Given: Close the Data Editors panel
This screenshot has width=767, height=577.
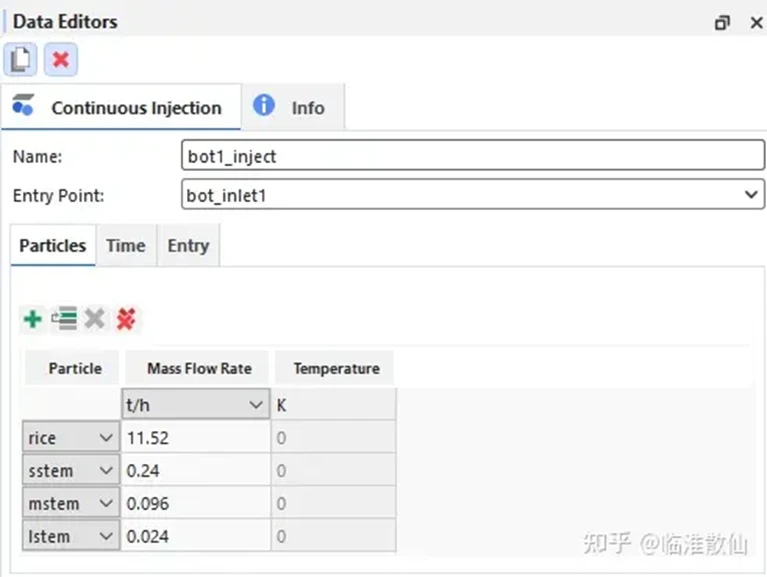Looking at the screenshot, I should click(756, 22).
